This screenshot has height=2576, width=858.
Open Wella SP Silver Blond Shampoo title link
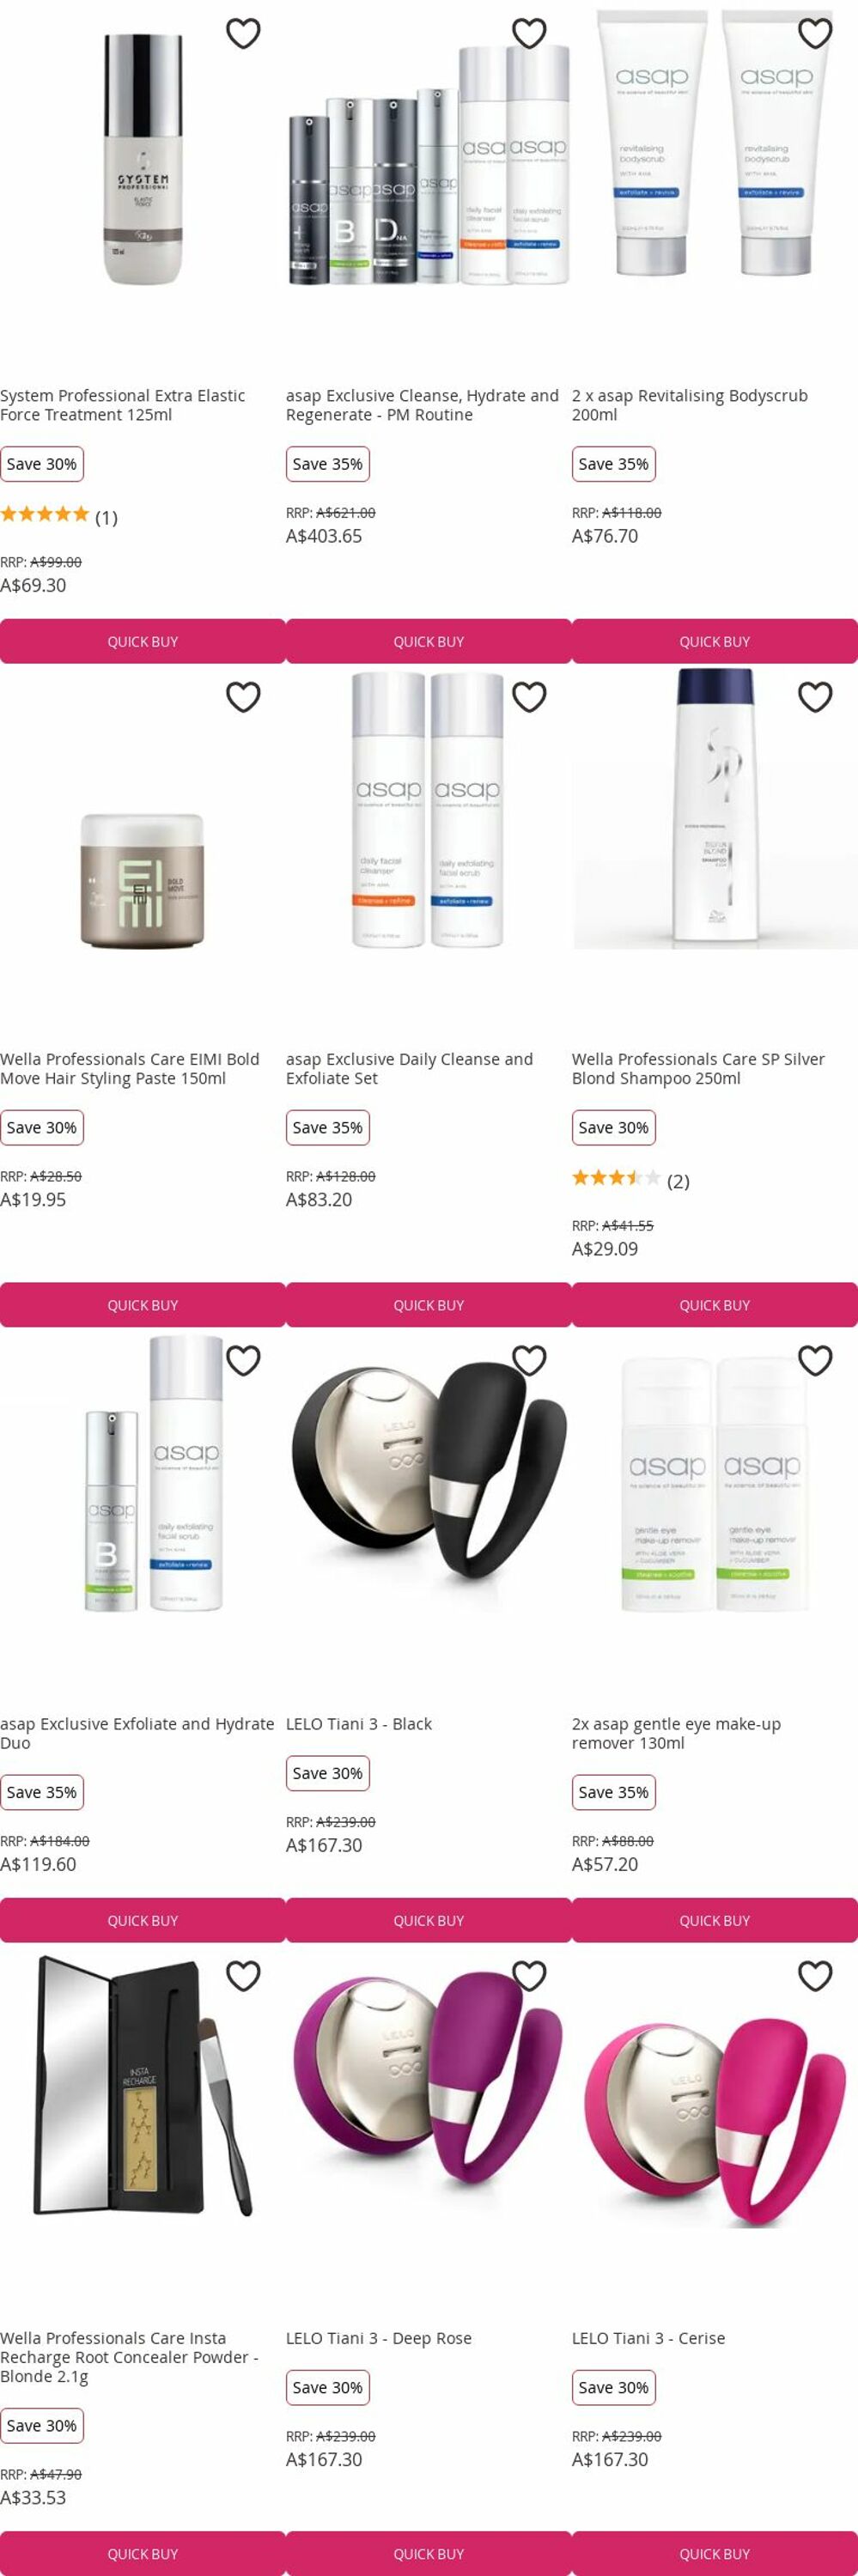click(698, 1068)
